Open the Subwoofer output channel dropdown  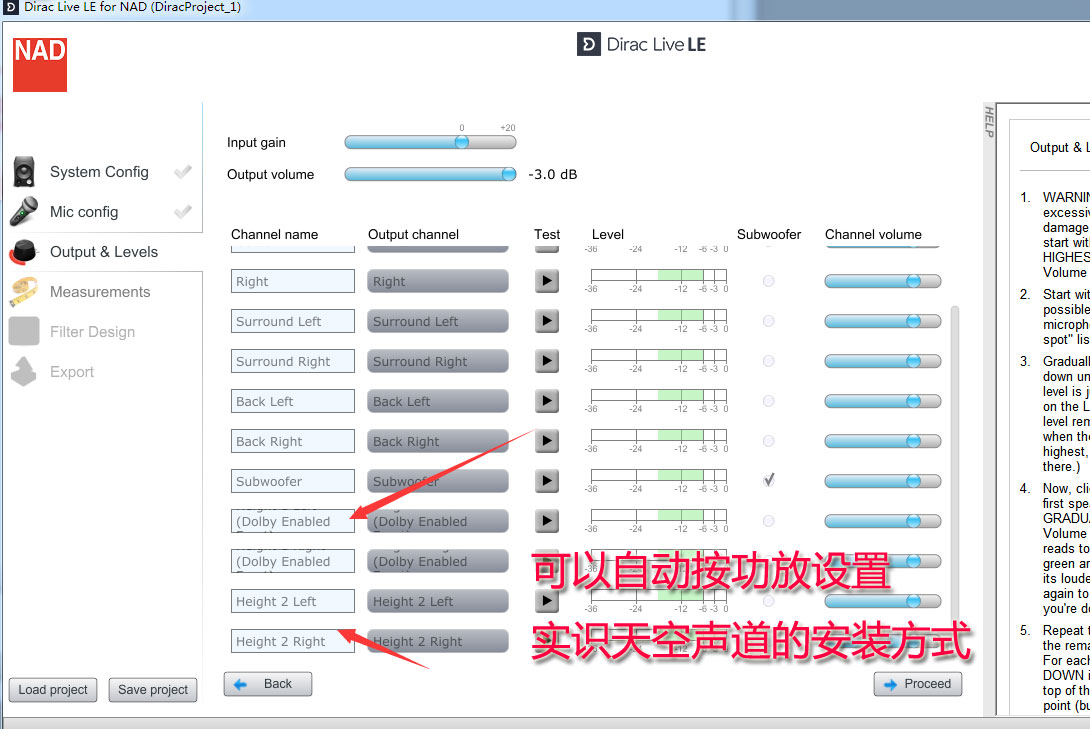point(437,481)
